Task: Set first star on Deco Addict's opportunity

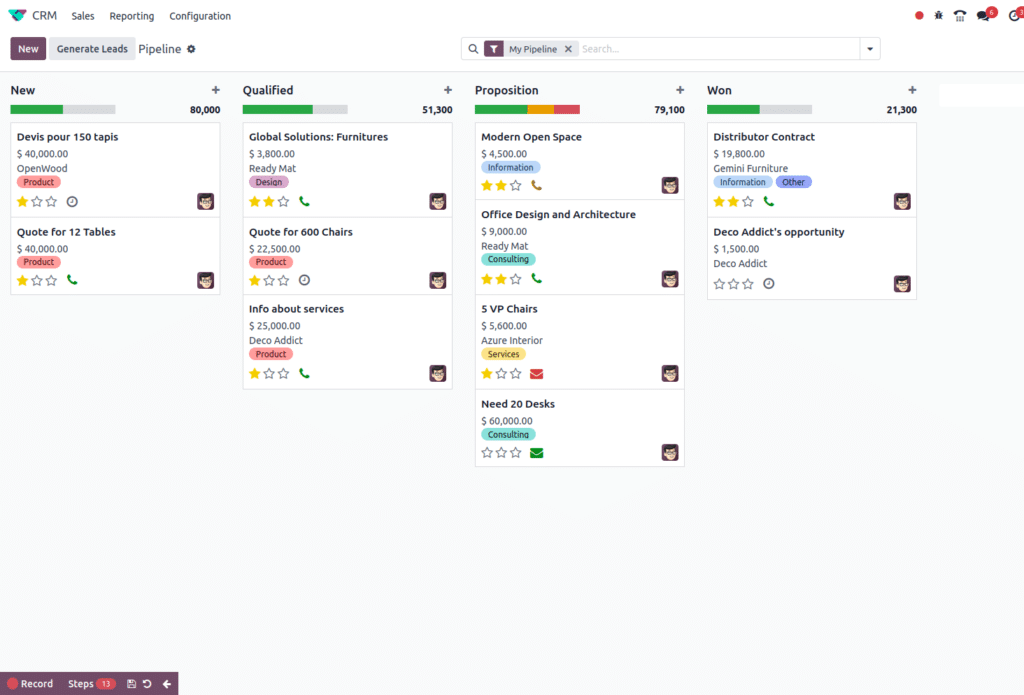Action: (719, 283)
